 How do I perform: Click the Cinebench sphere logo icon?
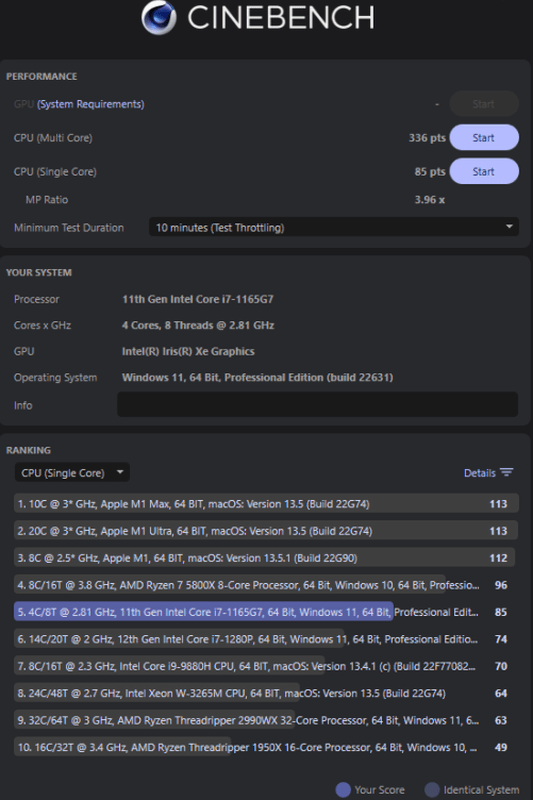[159, 17]
